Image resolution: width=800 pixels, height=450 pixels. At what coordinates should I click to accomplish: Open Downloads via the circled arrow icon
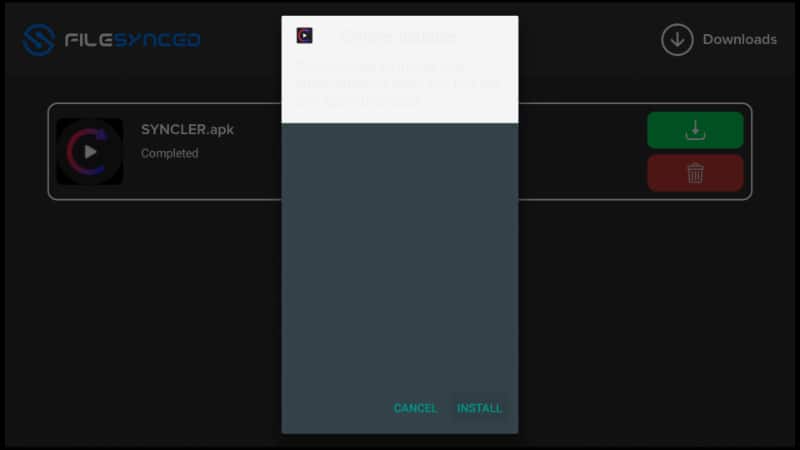point(677,39)
